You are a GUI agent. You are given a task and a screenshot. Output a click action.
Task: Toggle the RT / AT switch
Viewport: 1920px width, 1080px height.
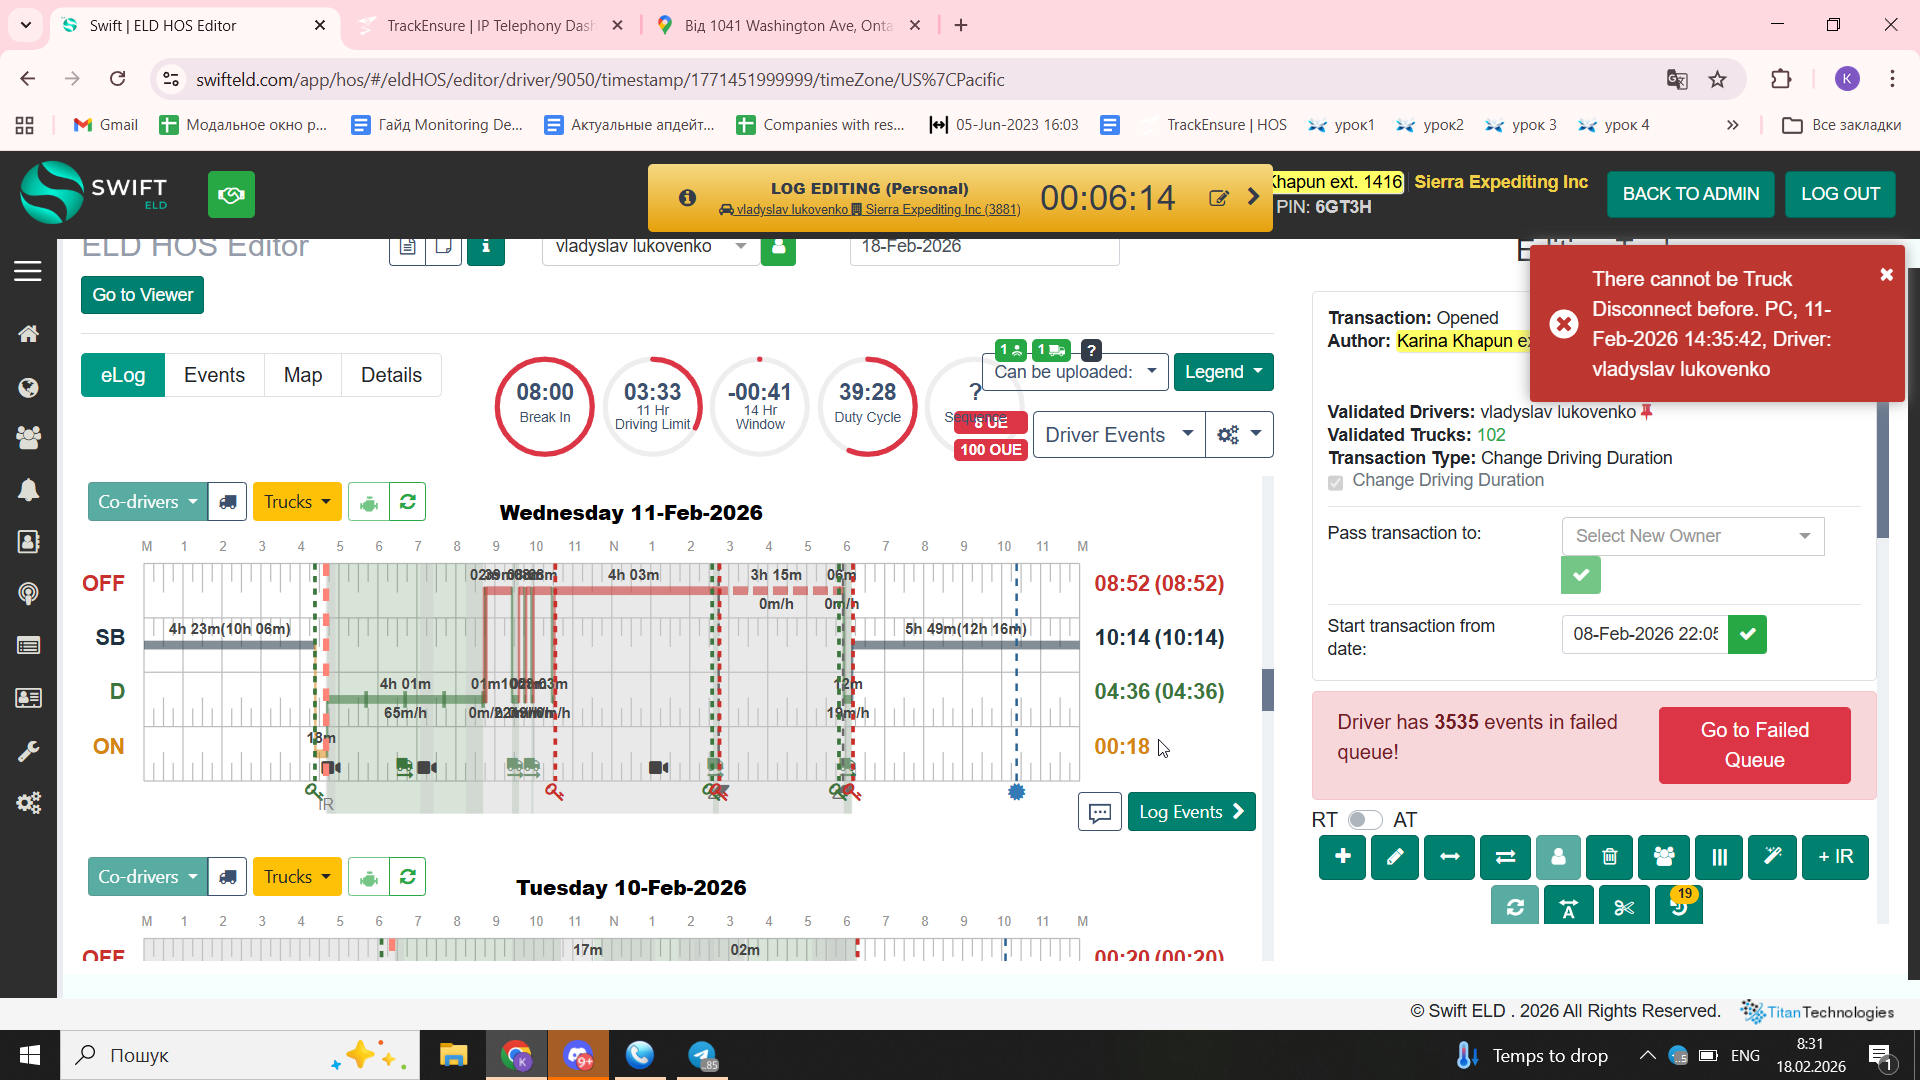pyautogui.click(x=1364, y=820)
